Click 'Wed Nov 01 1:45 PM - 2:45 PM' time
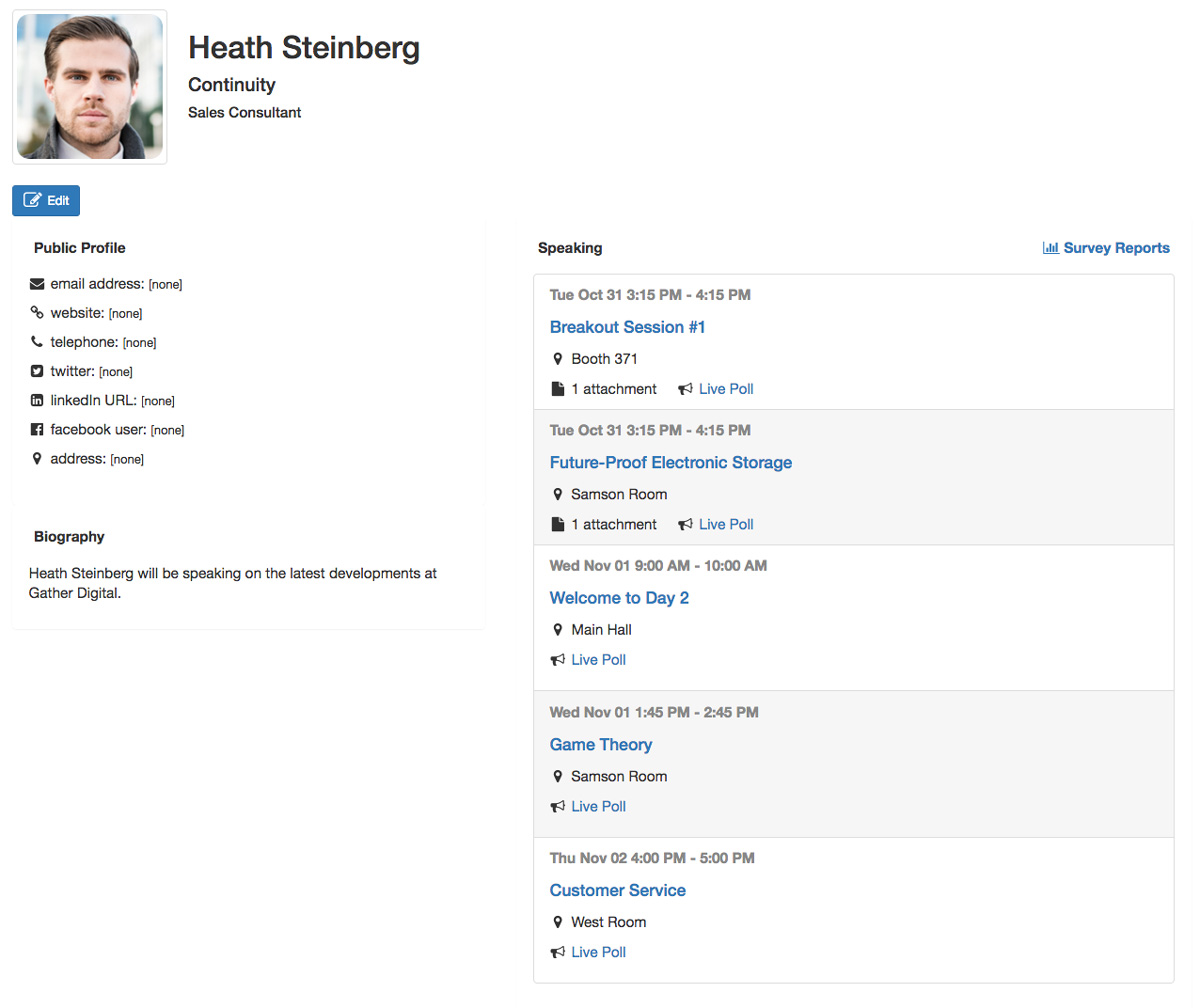1200x1008 pixels. coord(654,712)
